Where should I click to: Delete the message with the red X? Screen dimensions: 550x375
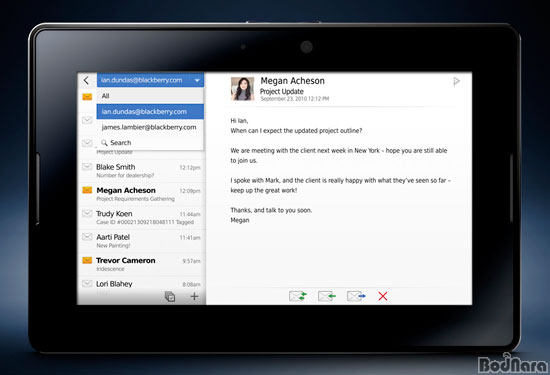383,296
